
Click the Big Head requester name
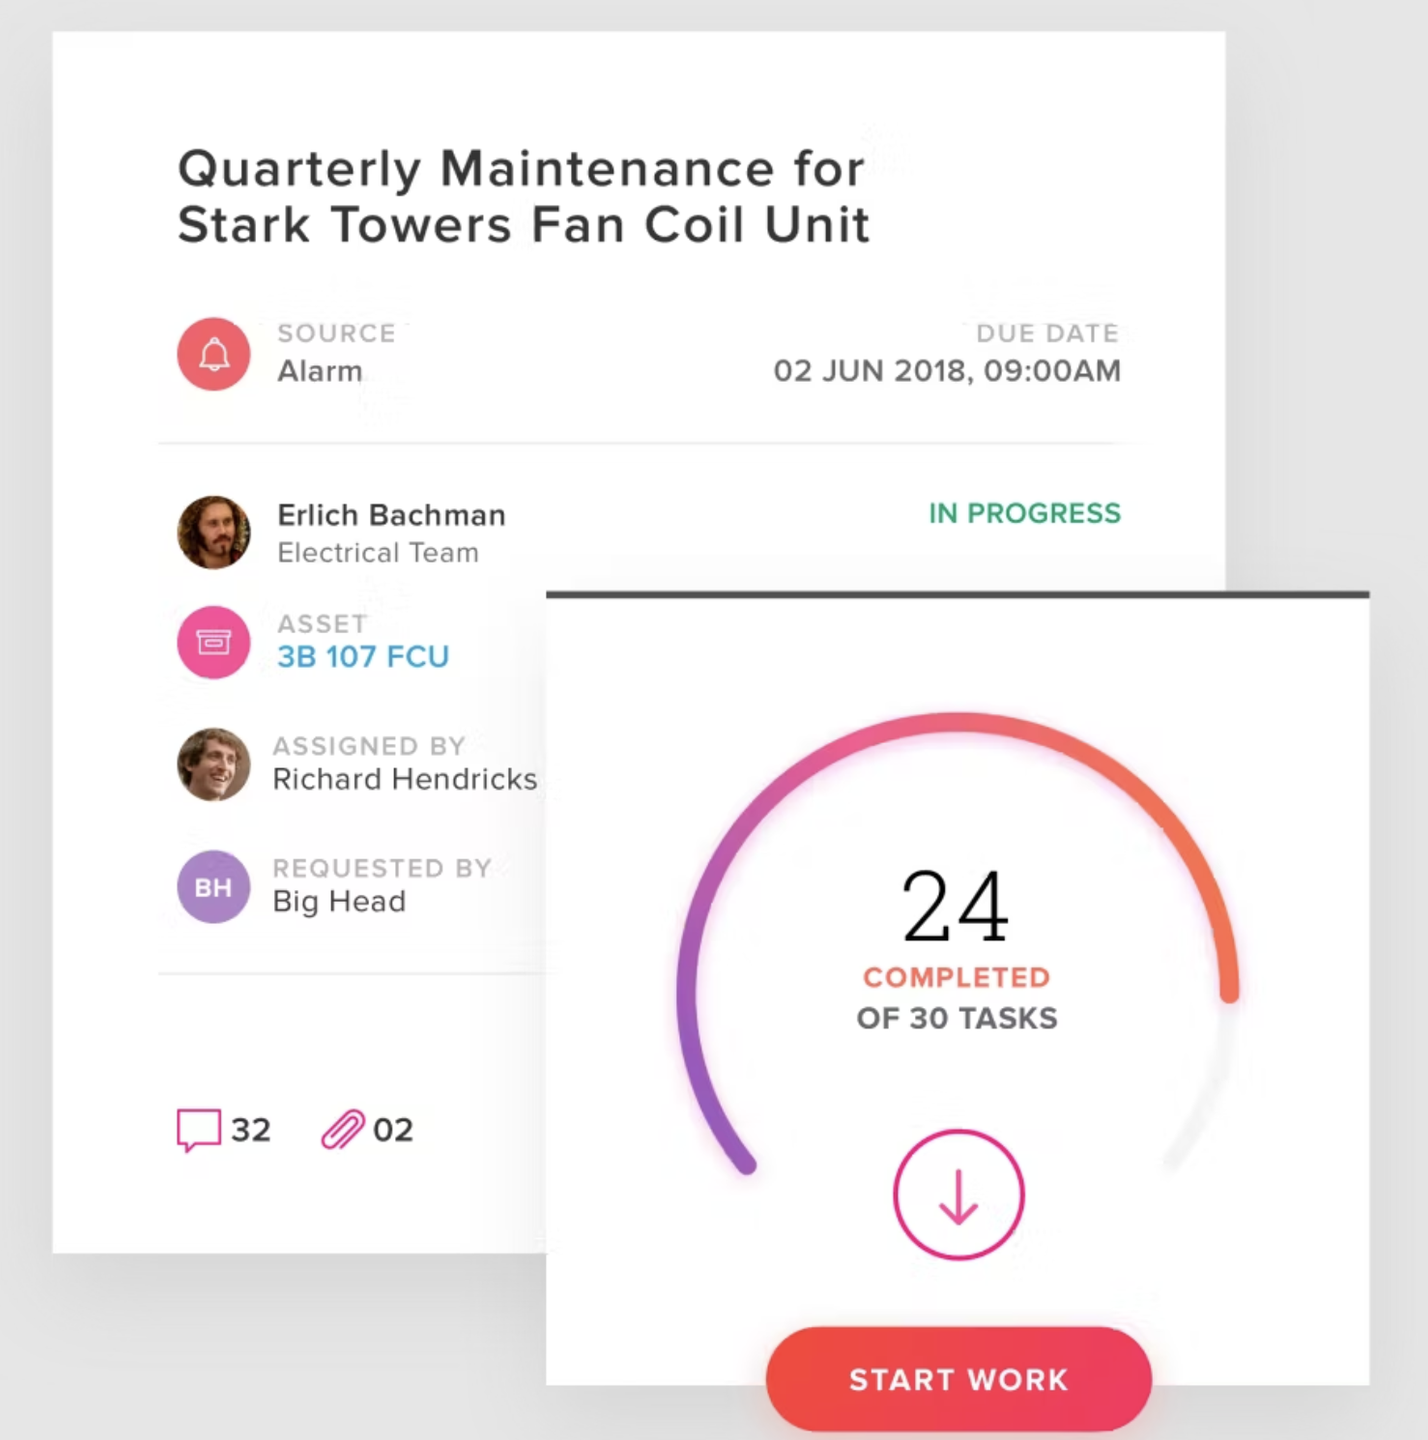pyautogui.click(x=339, y=901)
